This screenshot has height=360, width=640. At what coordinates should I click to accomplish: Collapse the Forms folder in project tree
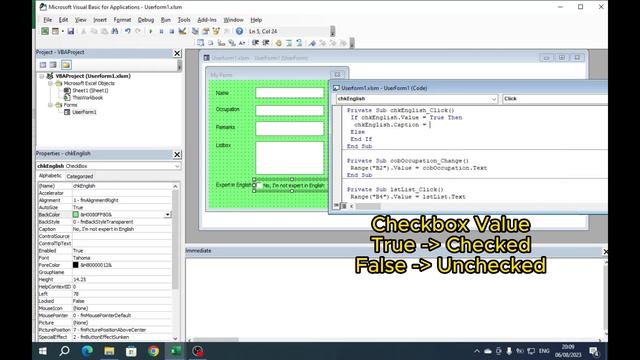50,105
